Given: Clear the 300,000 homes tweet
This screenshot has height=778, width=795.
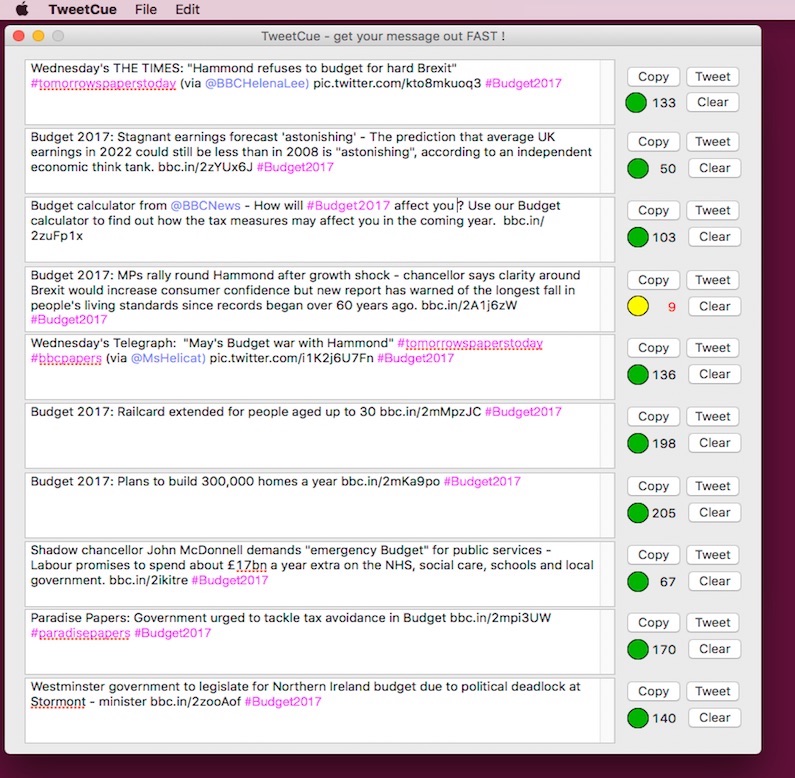Looking at the screenshot, I should (x=714, y=512).
